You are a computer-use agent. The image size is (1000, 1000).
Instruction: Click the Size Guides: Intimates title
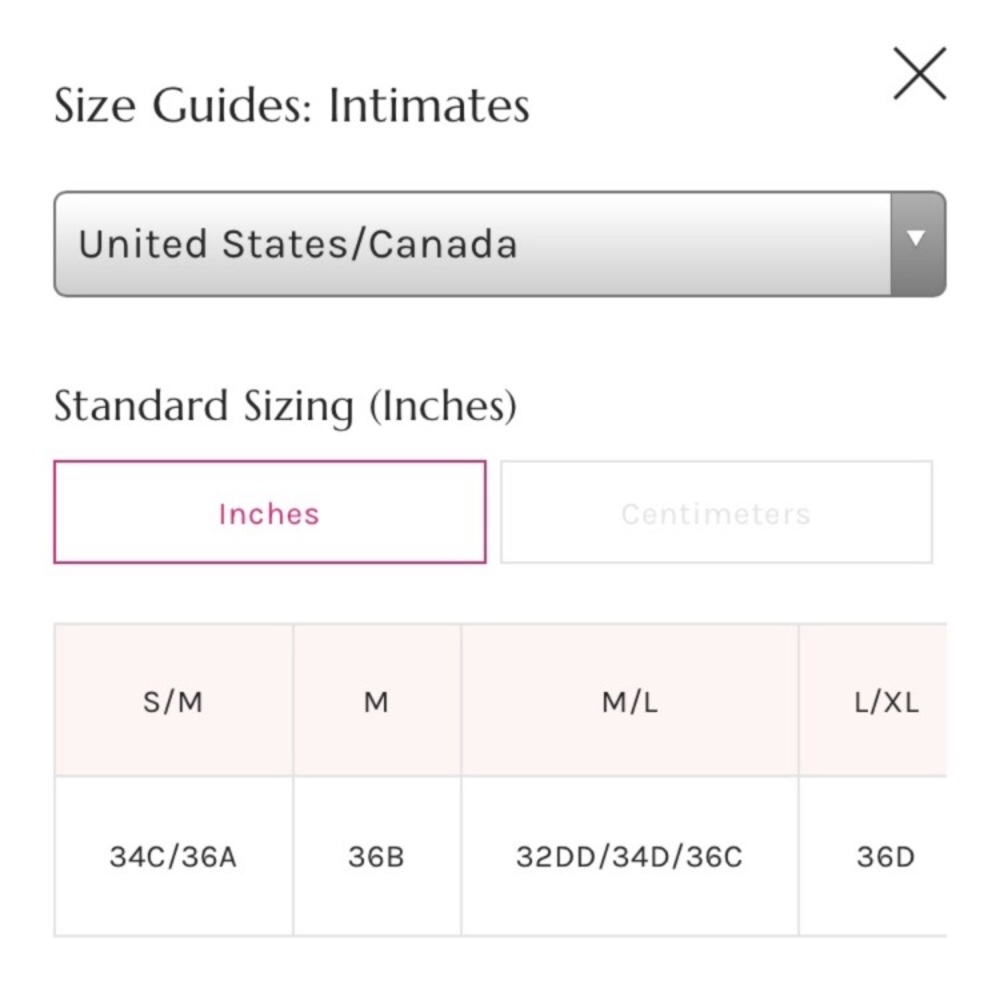(x=291, y=105)
